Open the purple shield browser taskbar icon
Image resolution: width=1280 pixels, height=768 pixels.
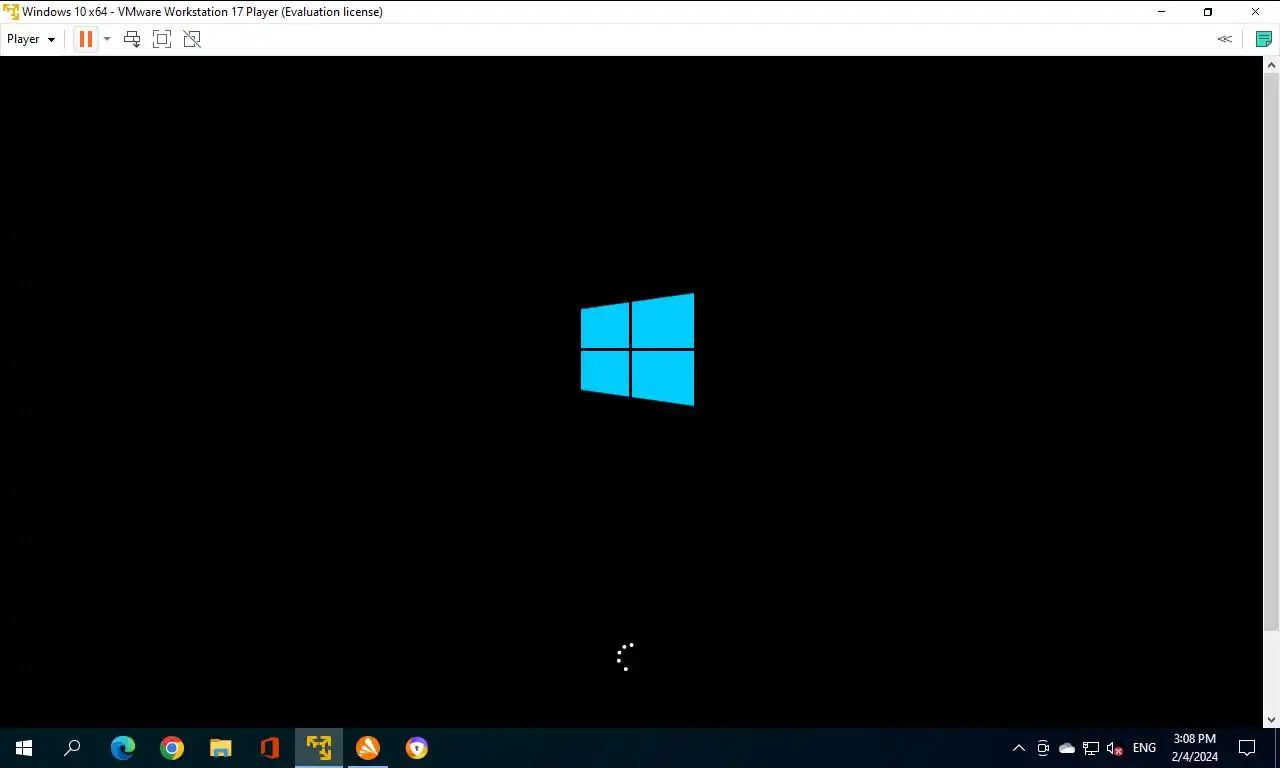417,748
